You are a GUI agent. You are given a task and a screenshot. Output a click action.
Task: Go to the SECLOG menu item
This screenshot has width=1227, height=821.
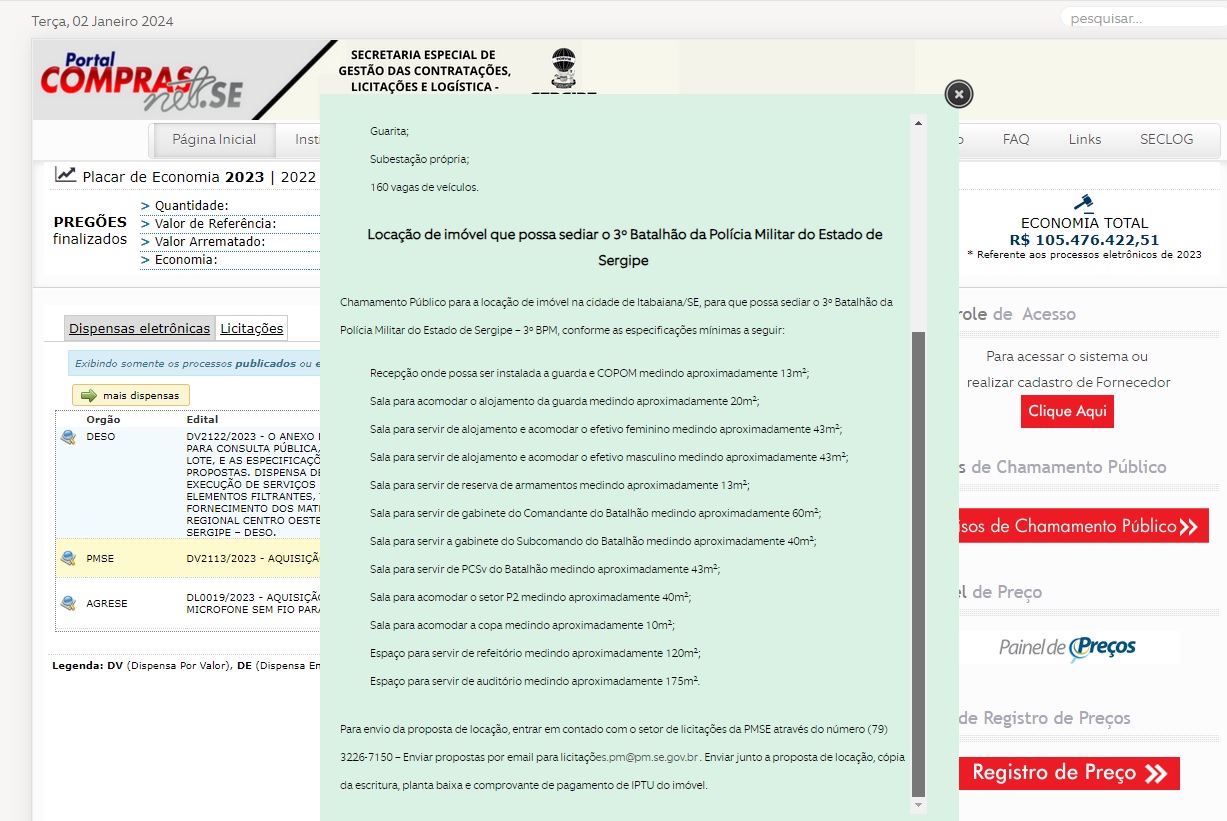tap(1166, 140)
